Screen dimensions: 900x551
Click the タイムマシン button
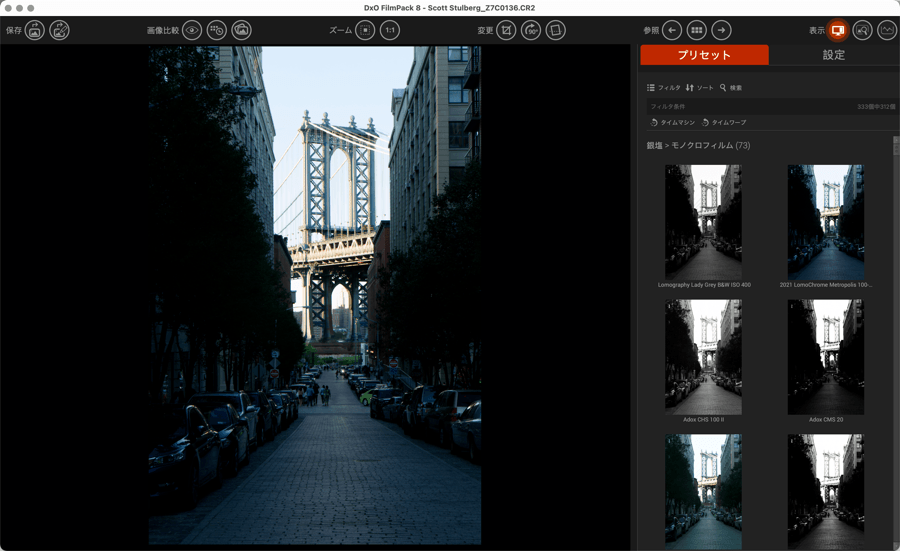click(x=672, y=122)
